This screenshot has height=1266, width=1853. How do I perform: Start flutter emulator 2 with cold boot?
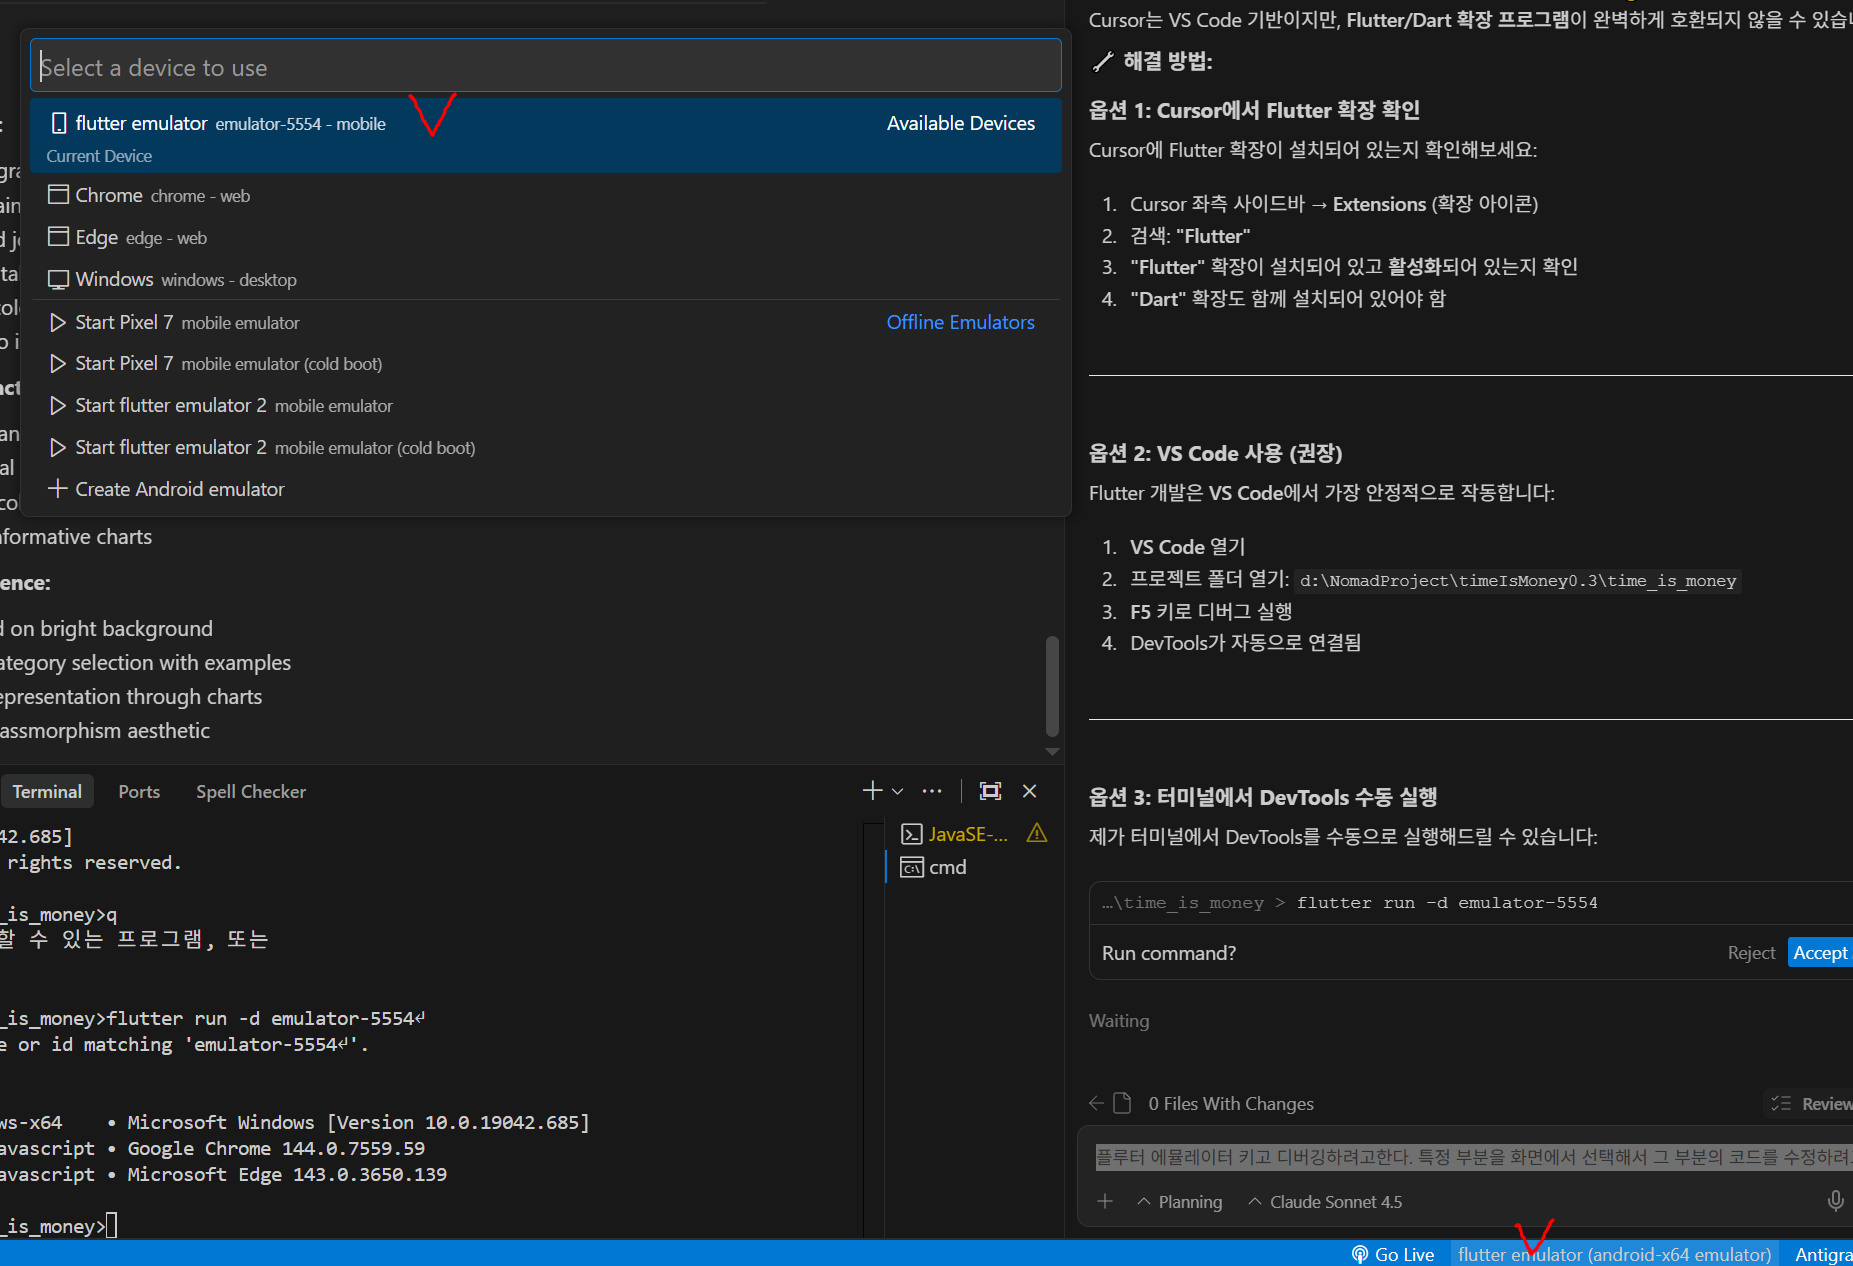point(545,447)
